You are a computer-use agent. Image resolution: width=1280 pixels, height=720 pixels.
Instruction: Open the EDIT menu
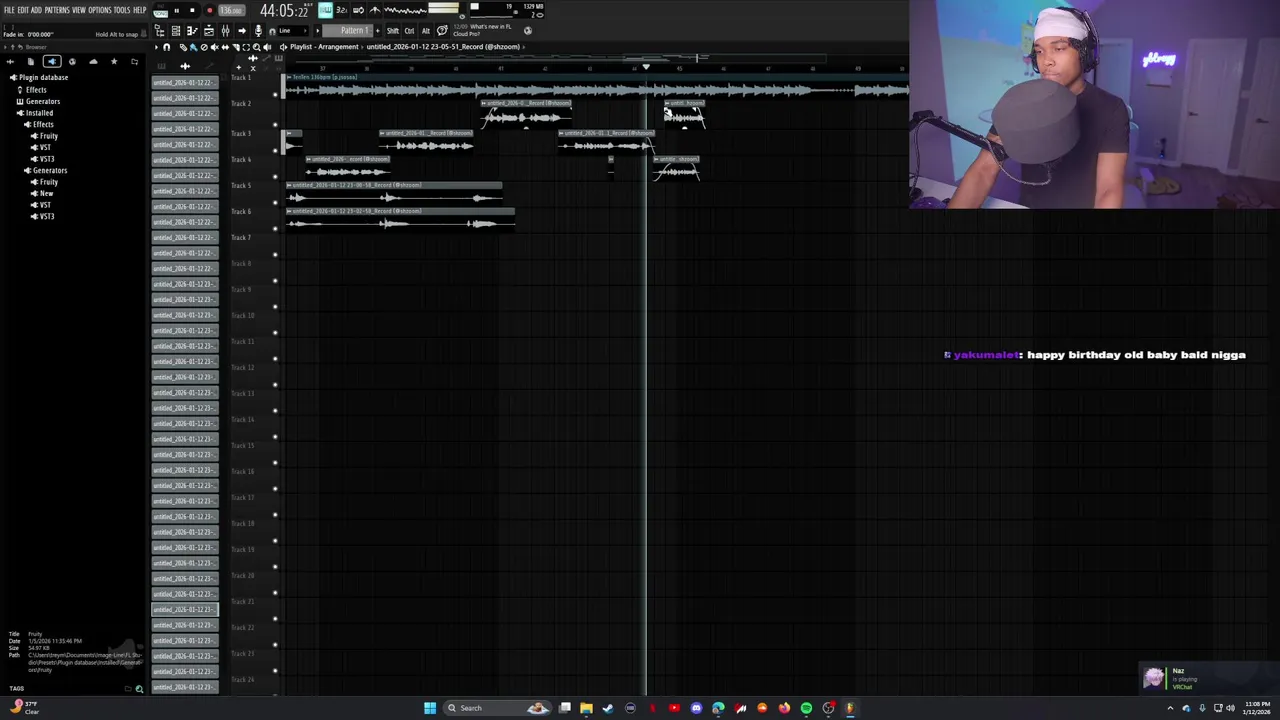coord(23,10)
